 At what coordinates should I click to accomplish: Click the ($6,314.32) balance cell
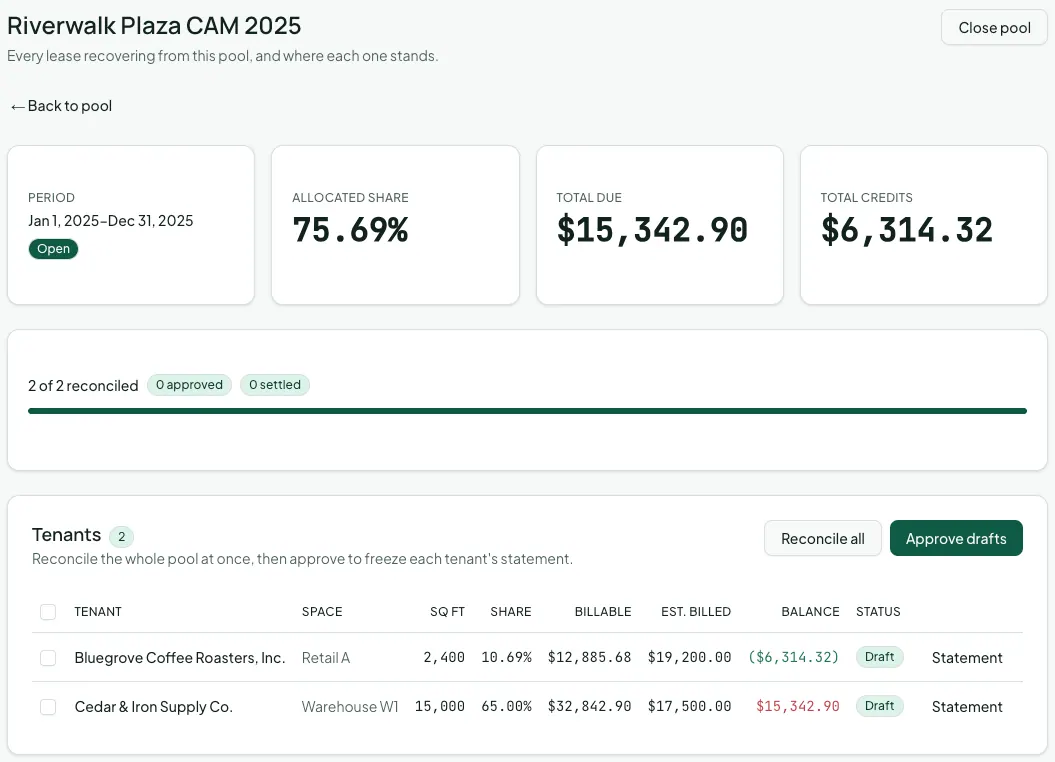click(x=793, y=657)
